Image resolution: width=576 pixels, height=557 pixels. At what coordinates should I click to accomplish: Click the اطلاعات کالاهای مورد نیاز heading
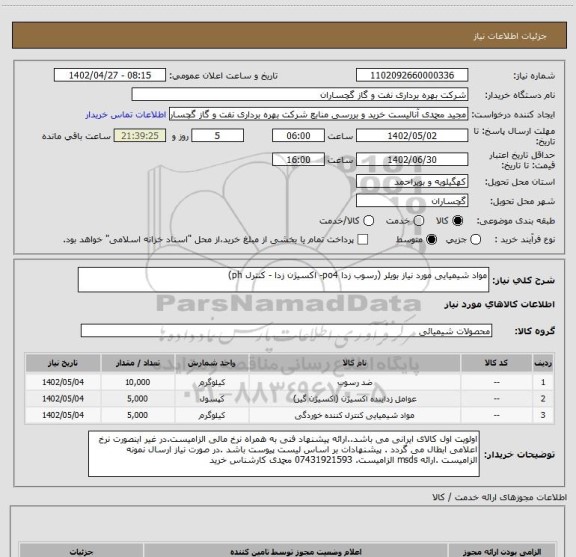[500, 304]
